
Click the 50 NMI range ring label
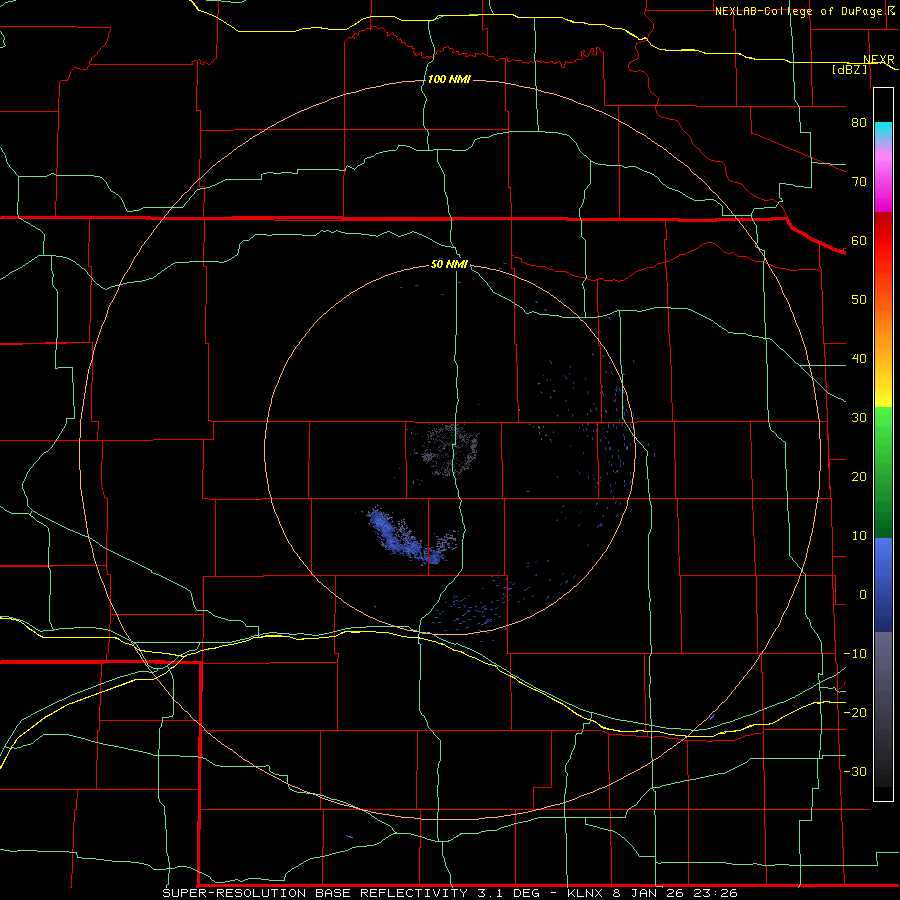(449, 265)
